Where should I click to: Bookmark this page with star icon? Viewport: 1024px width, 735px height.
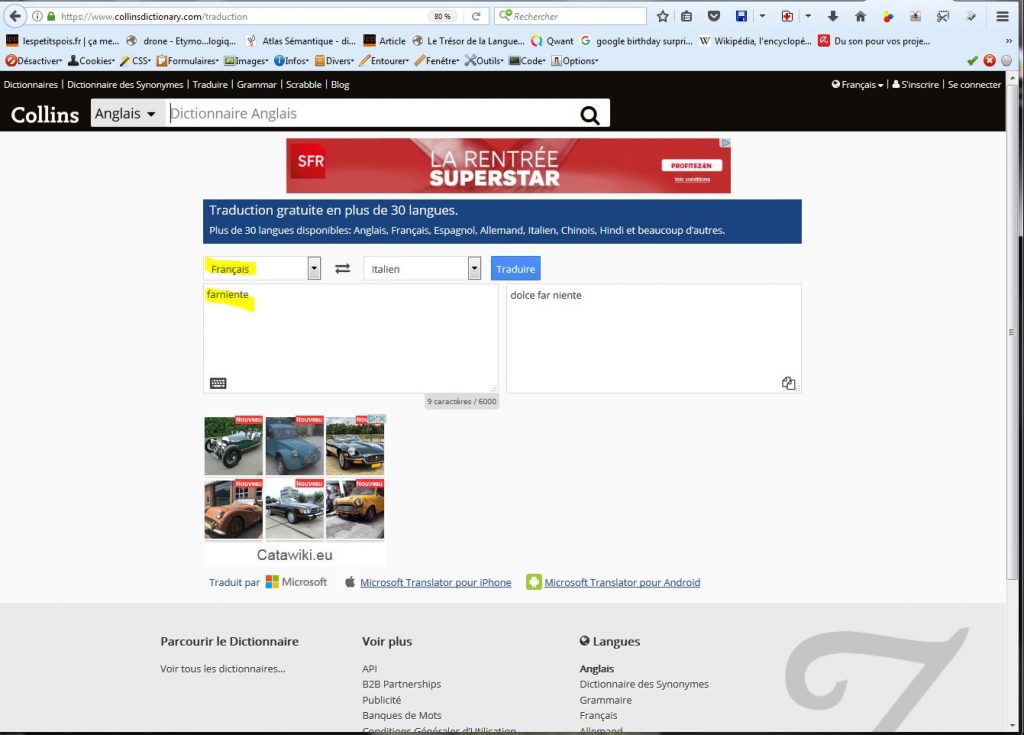coord(662,16)
